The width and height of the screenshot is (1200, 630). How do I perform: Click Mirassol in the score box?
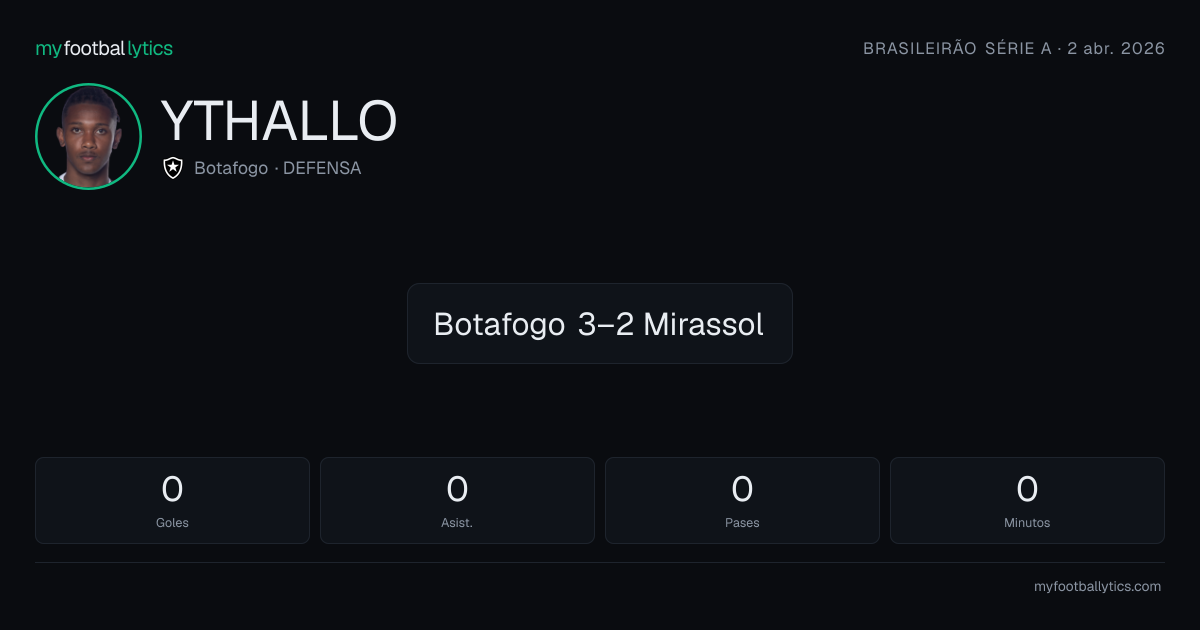pos(704,324)
